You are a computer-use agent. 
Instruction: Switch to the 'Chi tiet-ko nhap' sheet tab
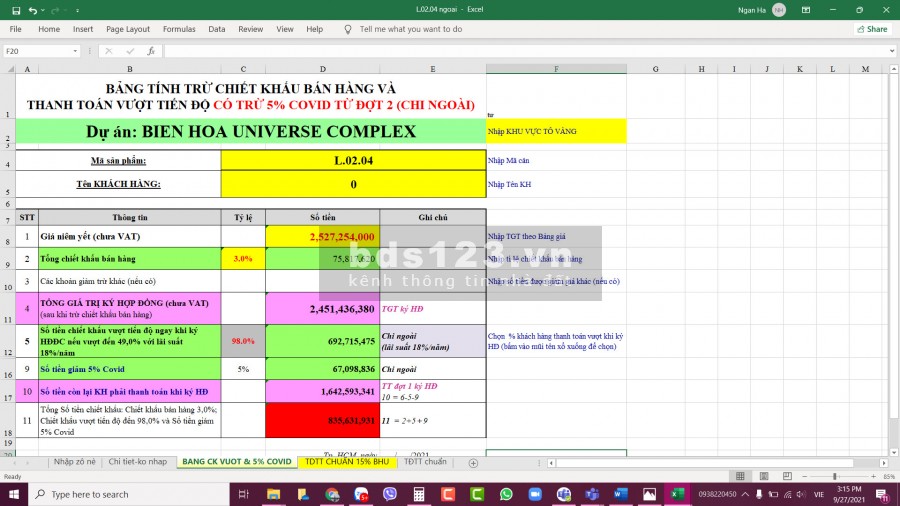(138, 462)
